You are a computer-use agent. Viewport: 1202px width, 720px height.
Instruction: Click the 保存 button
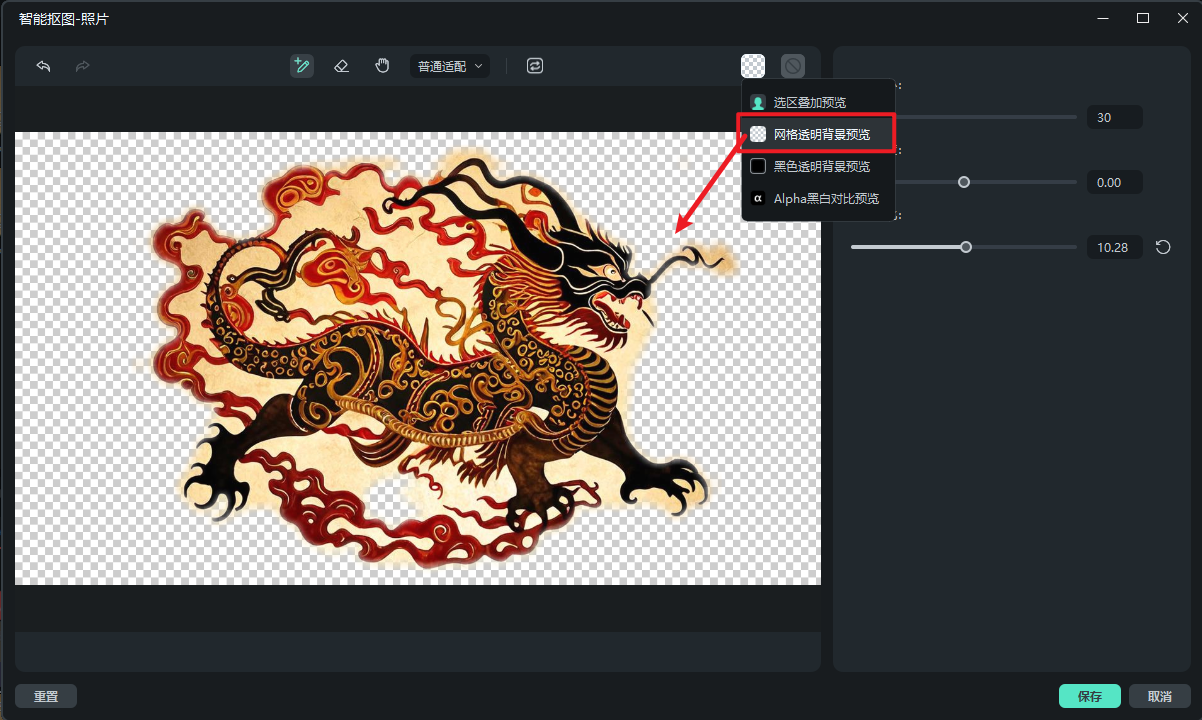[1090, 696]
